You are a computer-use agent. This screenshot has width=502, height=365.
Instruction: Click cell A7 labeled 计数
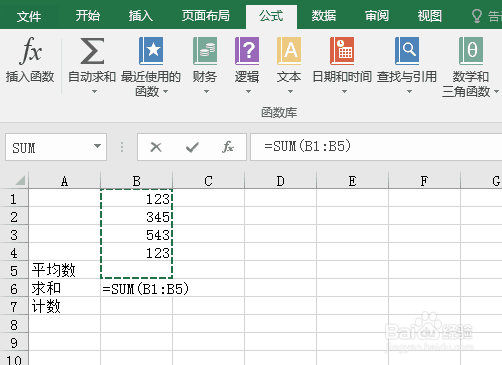(65, 307)
